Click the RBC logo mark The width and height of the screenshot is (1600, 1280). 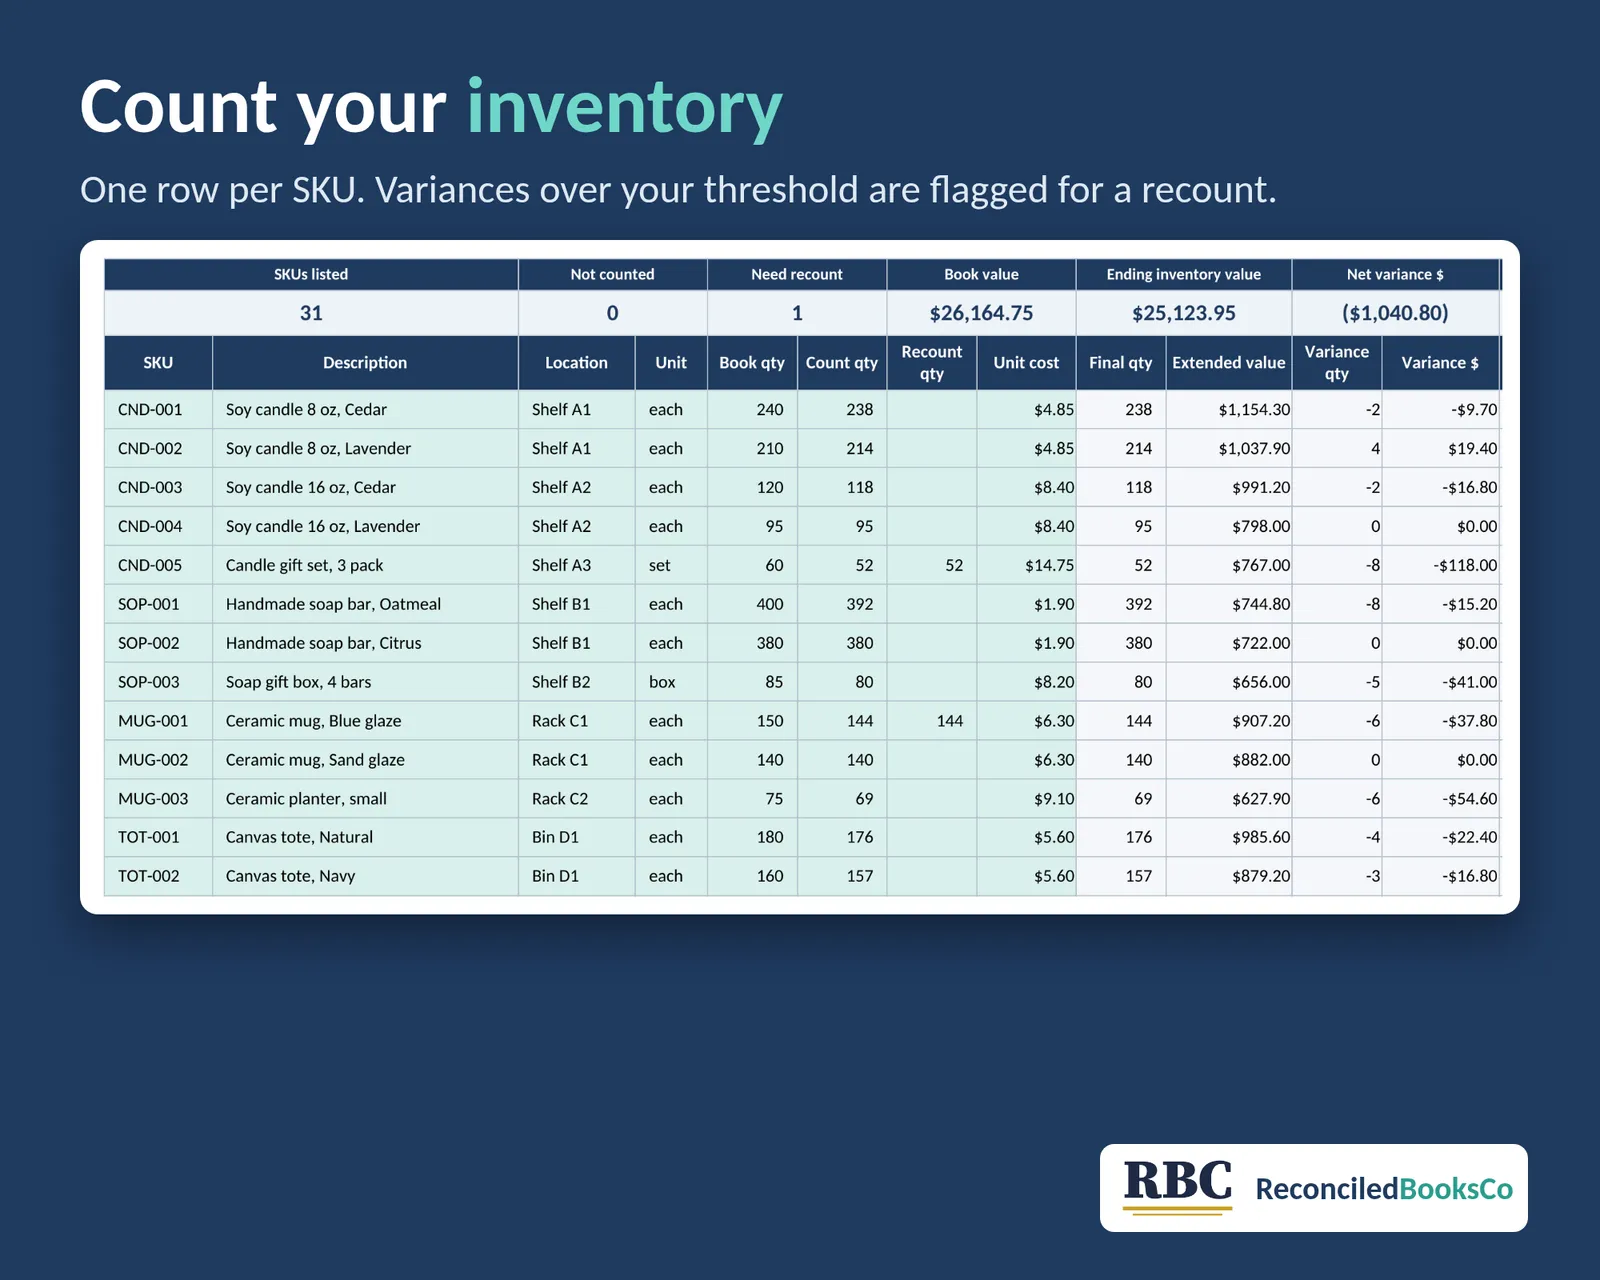tap(1178, 1187)
